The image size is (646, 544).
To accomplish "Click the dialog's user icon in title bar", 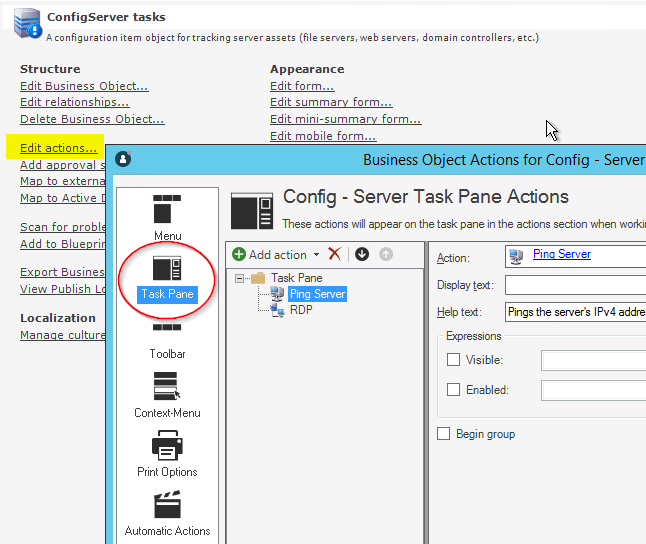I will click(x=123, y=159).
